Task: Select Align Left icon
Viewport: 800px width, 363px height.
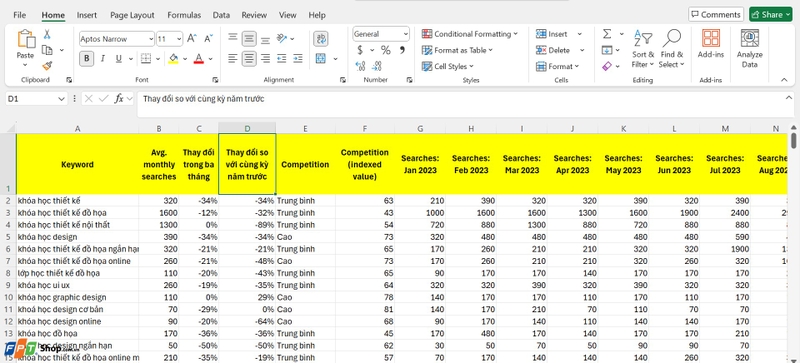Action: [x=233, y=59]
